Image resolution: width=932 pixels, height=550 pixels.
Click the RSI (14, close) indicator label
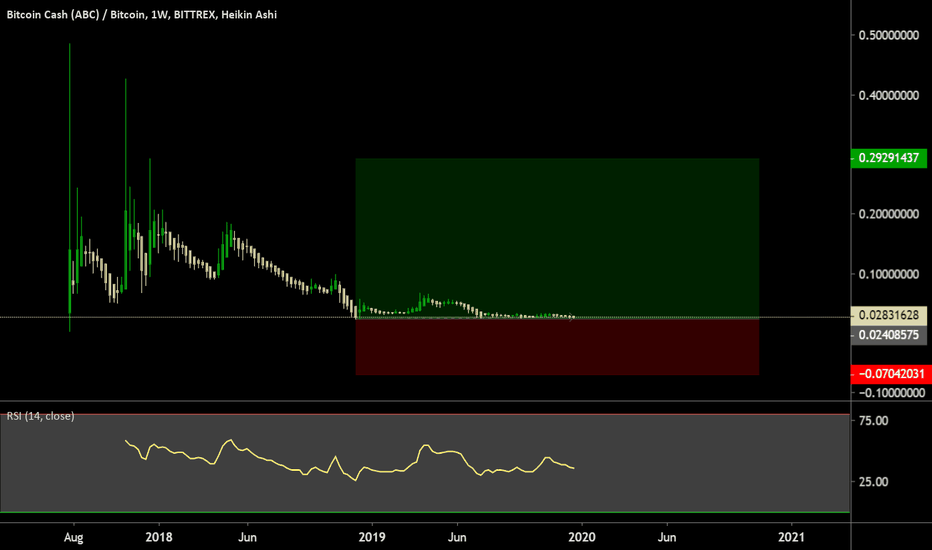(x=40, y=416)
